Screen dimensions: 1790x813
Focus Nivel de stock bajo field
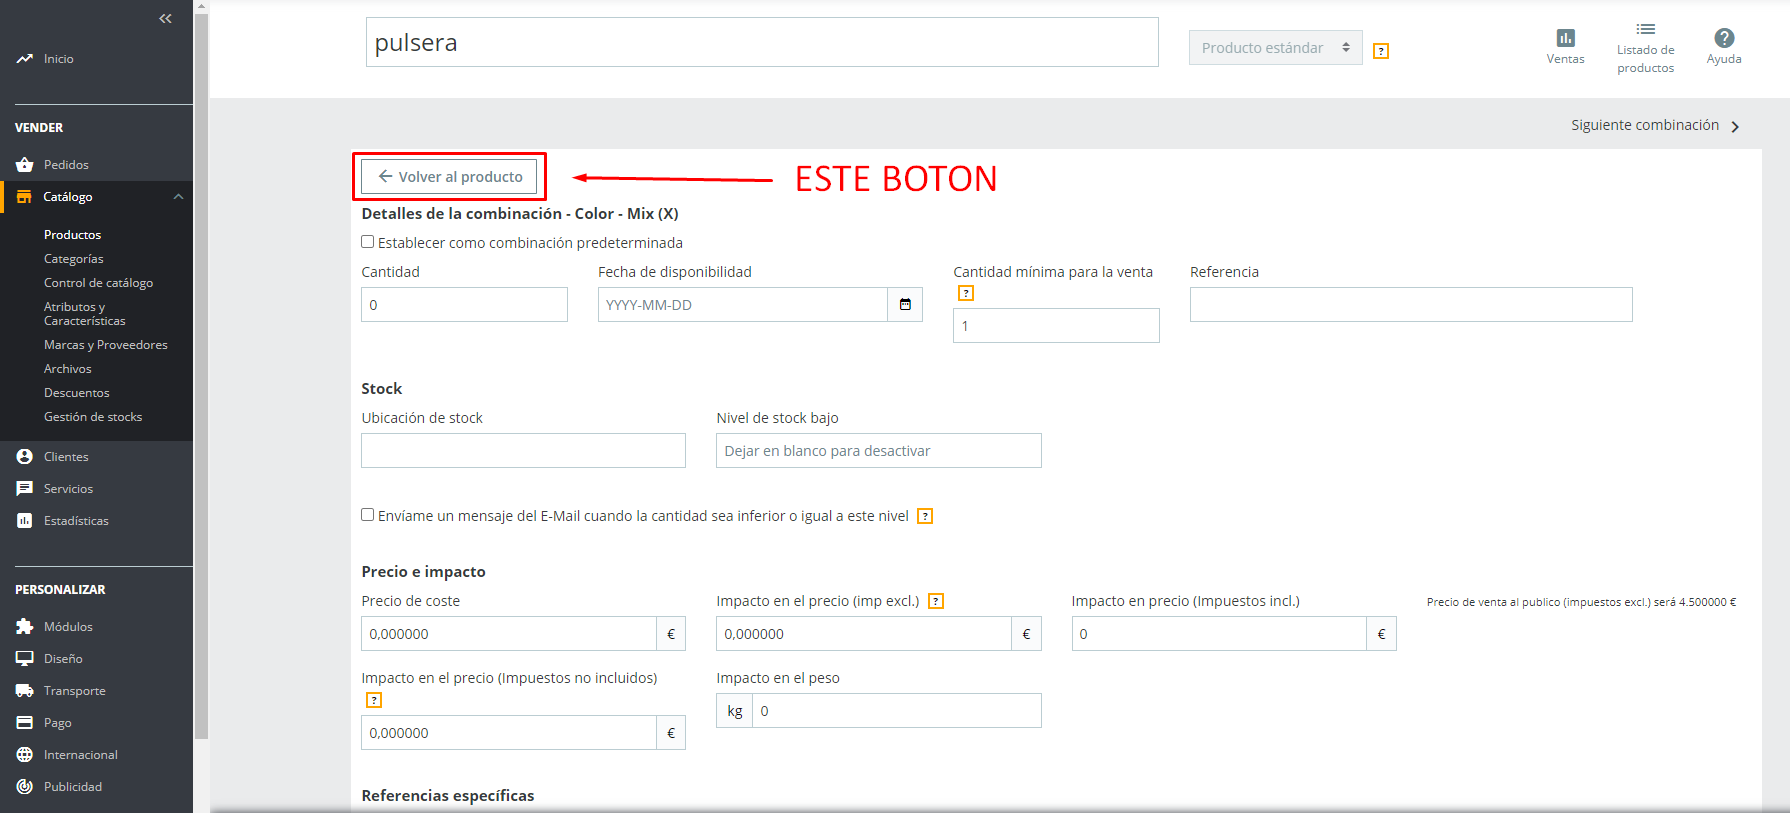click(x=879, y=451)
